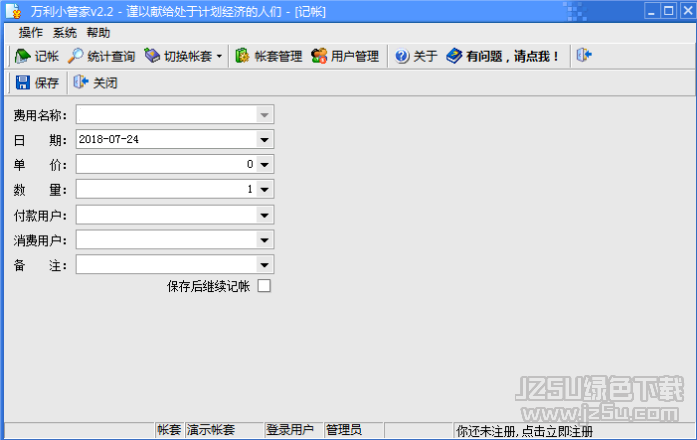Click the 切换帐套 book icon
The width and height of the screenshot is (697, 440).
click(152, 56)
